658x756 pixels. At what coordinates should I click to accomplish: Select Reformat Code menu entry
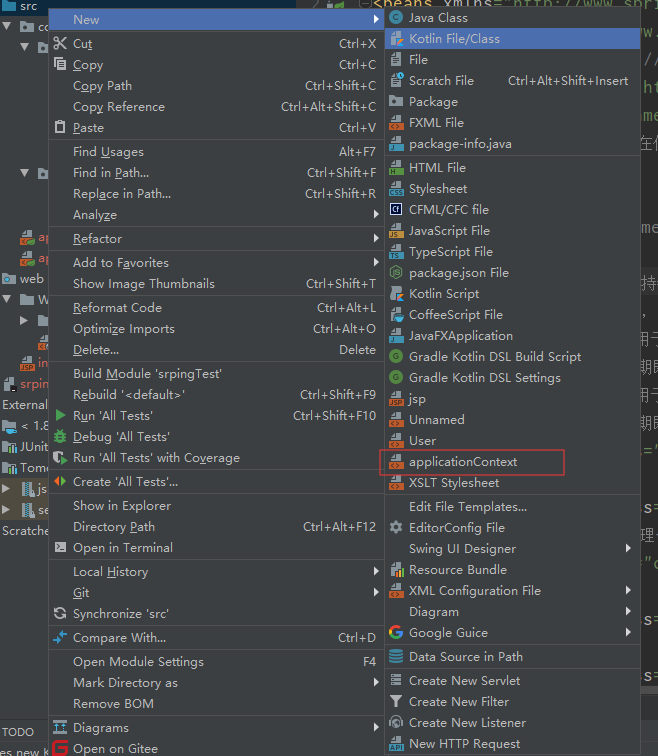(x=216, y=308)
